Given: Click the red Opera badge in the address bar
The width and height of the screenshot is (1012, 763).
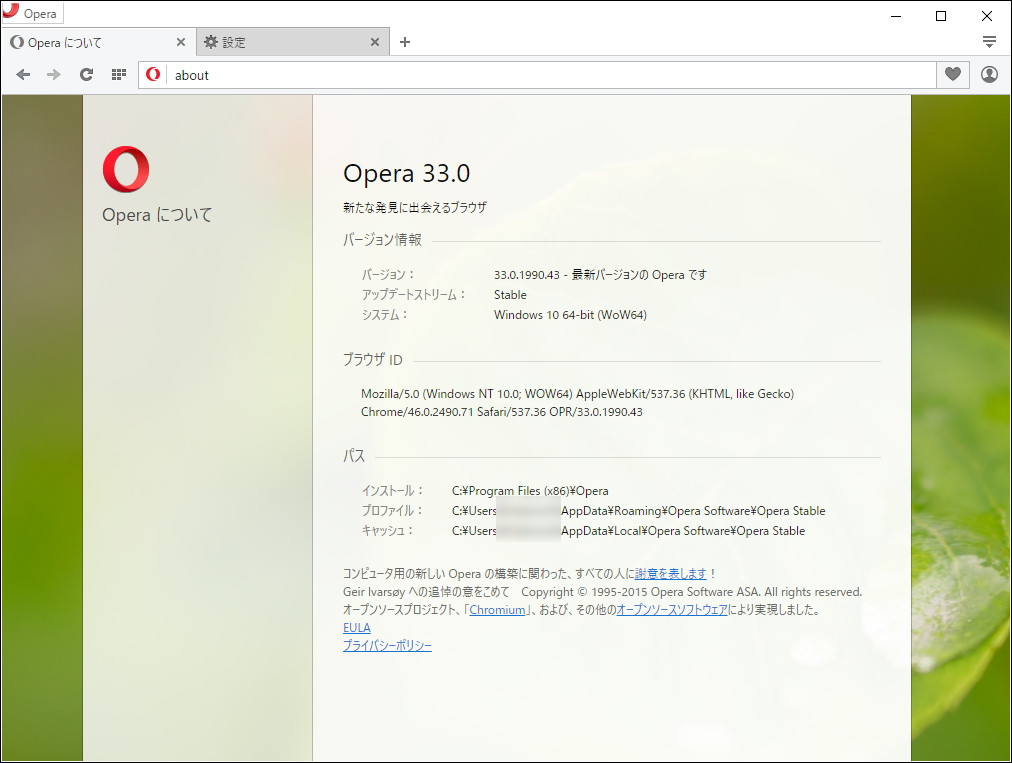Looking at the screenshot, I should (152, 74).
